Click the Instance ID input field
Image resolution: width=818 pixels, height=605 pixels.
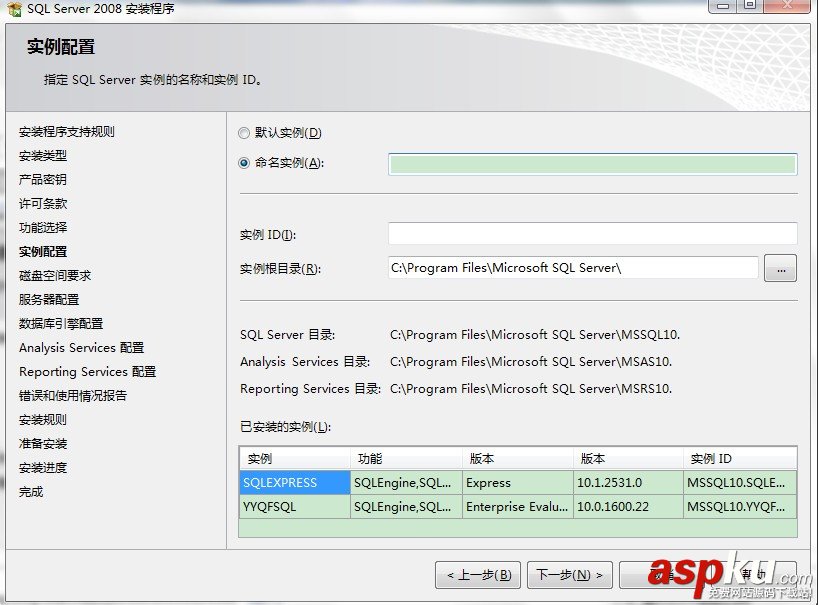(593, 234)
